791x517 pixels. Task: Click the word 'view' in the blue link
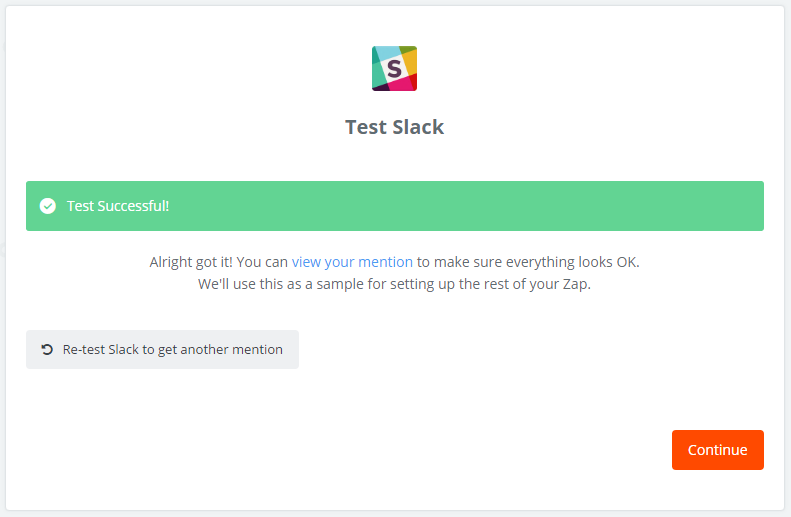pos(306,262)
